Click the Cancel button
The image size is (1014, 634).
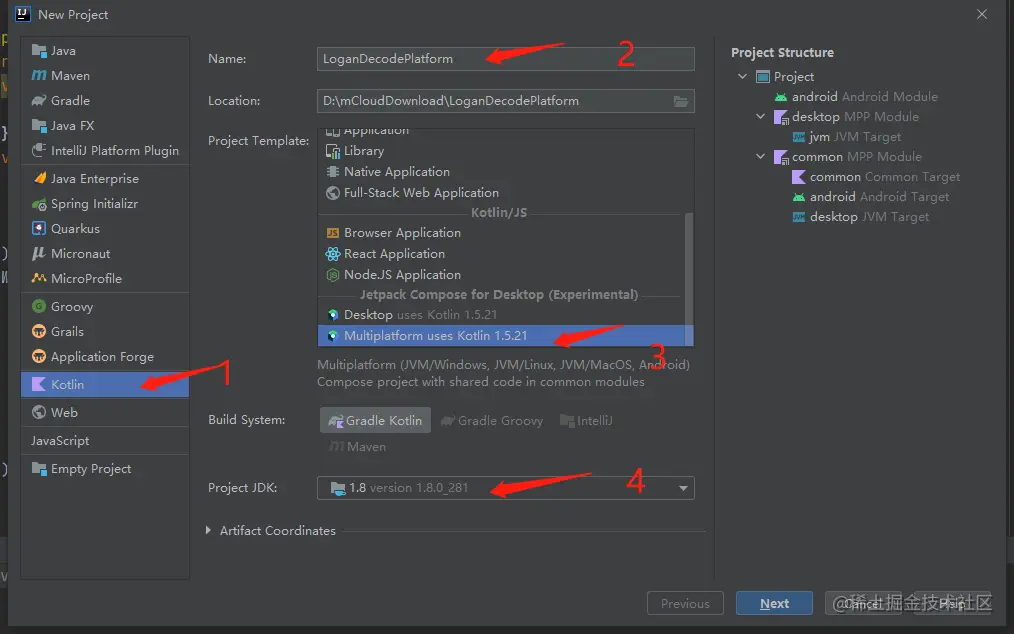coord(864,603)
